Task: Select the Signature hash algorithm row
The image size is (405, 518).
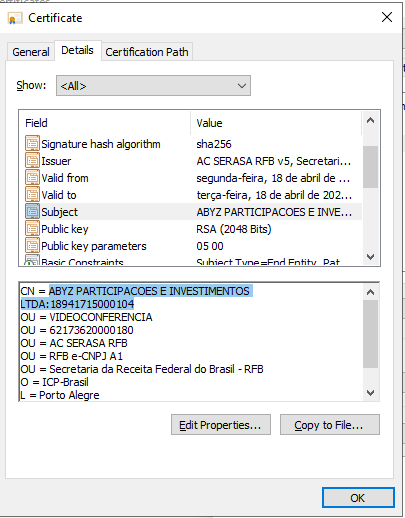Action: [193, 144]
